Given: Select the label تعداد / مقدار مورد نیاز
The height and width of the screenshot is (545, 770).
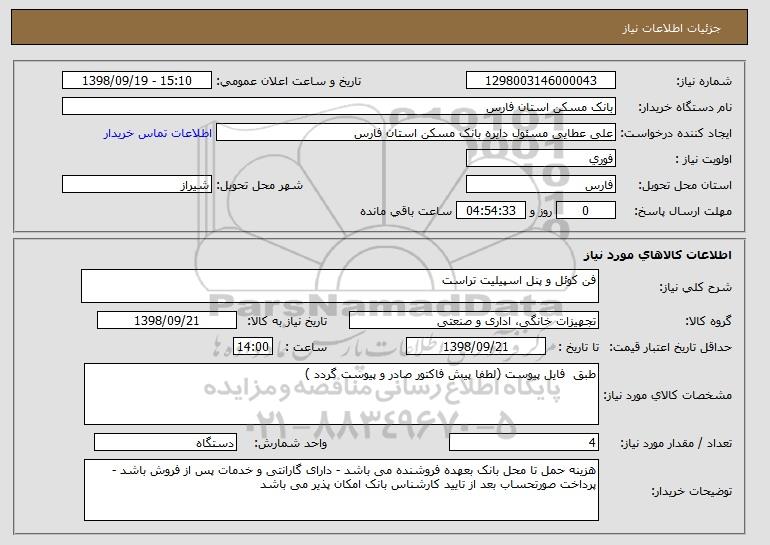Looking at the screenshot, I should tap(676, 443).
